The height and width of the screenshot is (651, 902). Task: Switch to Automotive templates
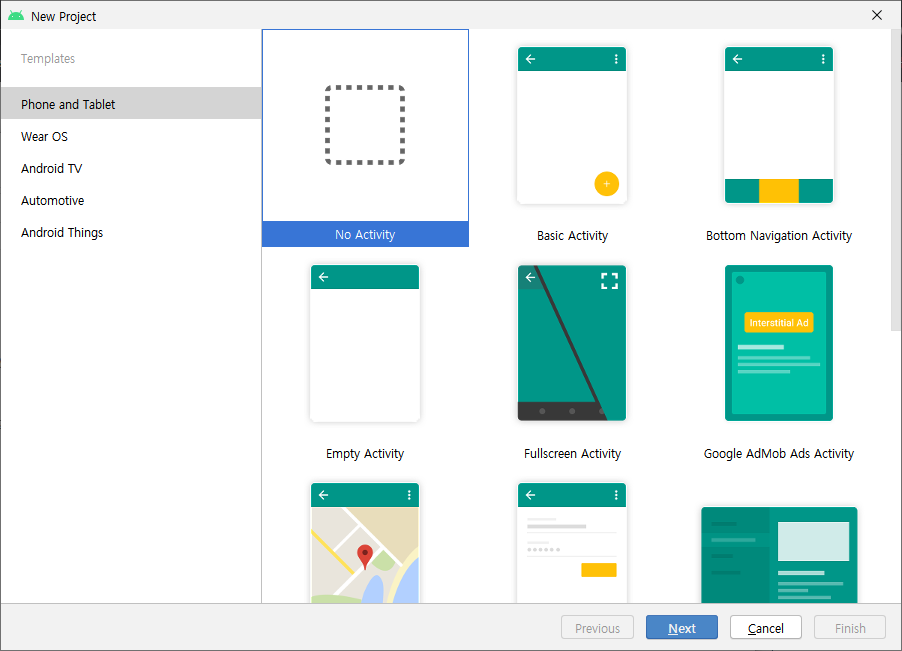click(131, 201)
